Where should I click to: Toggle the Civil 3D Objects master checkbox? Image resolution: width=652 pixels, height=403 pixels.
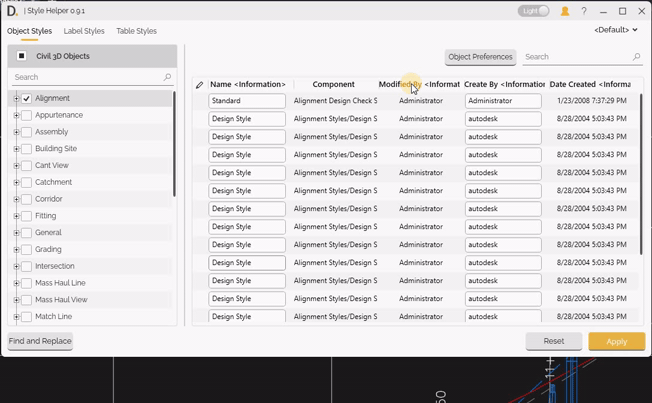click(x=22, y=56)
